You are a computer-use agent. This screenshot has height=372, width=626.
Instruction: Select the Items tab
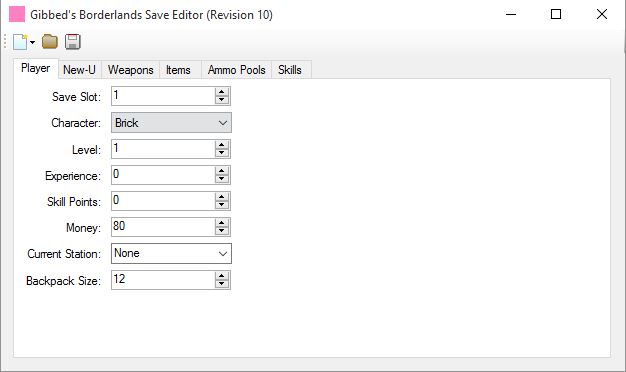178,70
